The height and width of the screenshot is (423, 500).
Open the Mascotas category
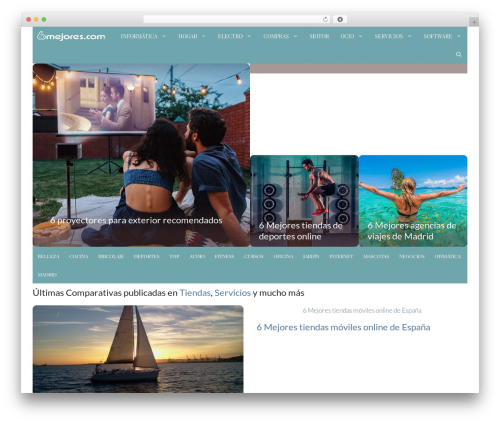[x=376, y=256]
